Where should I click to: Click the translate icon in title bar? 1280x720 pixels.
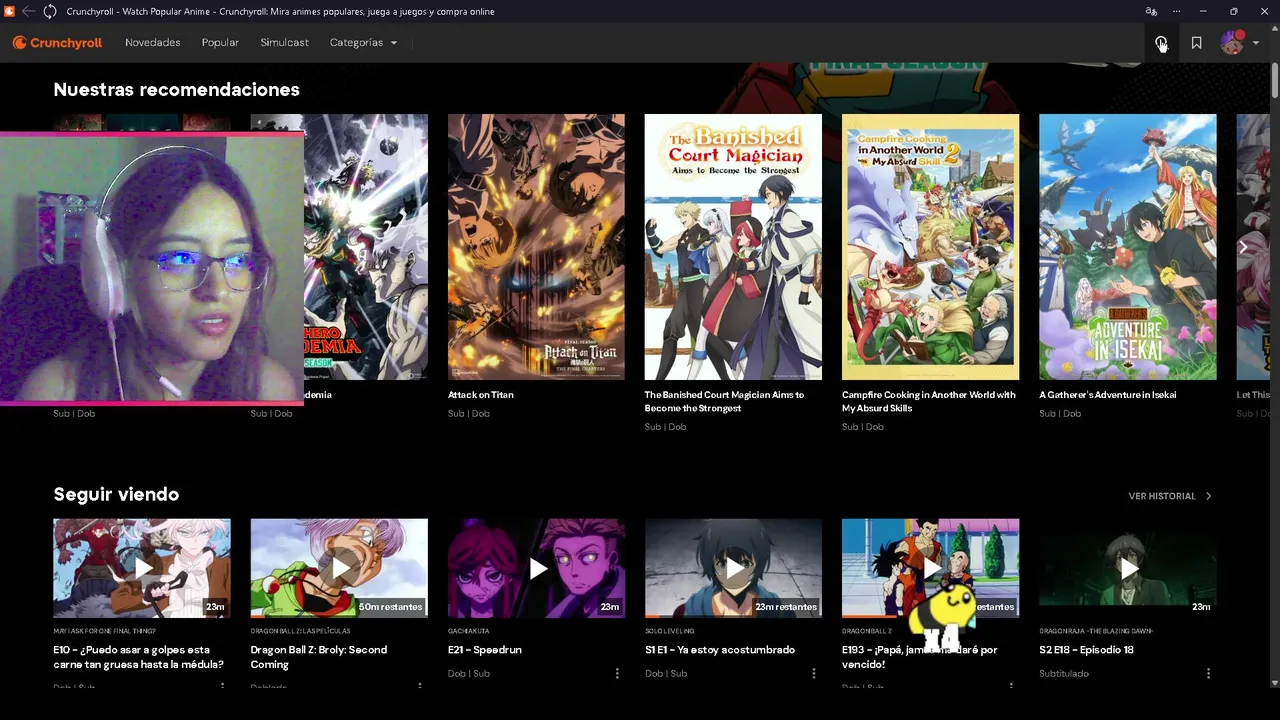1151,11
